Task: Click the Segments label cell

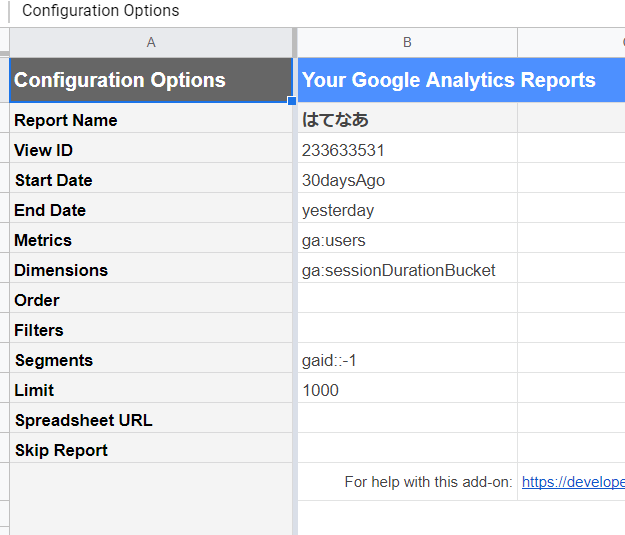Action: point(151,358)
